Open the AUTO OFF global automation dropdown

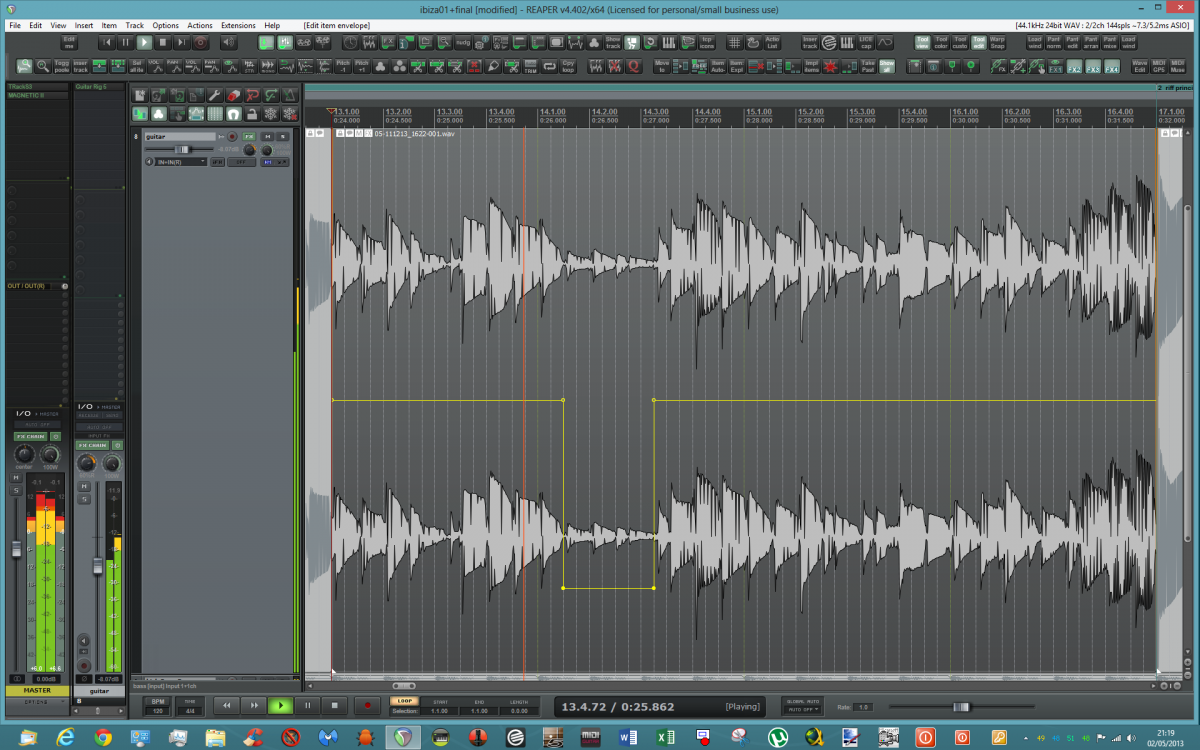point(802,709)
